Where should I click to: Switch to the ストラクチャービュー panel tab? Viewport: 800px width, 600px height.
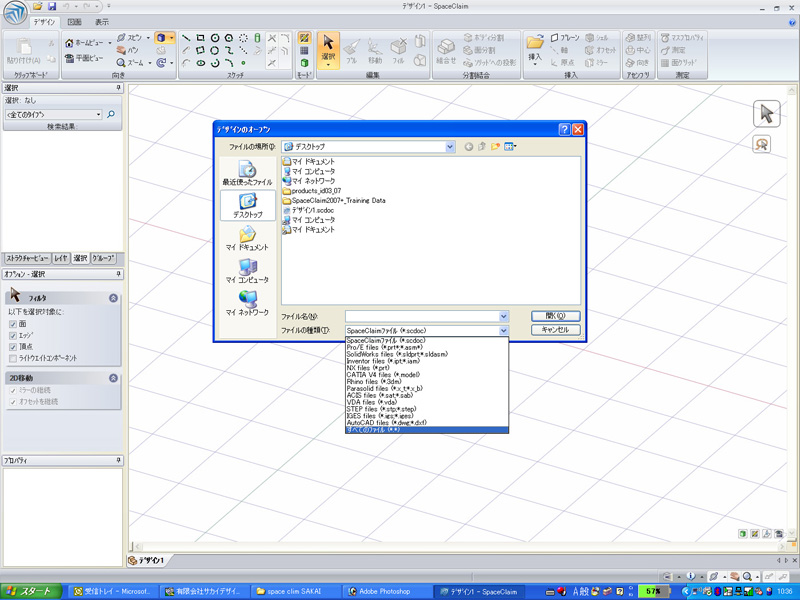(x=27, y=257)
